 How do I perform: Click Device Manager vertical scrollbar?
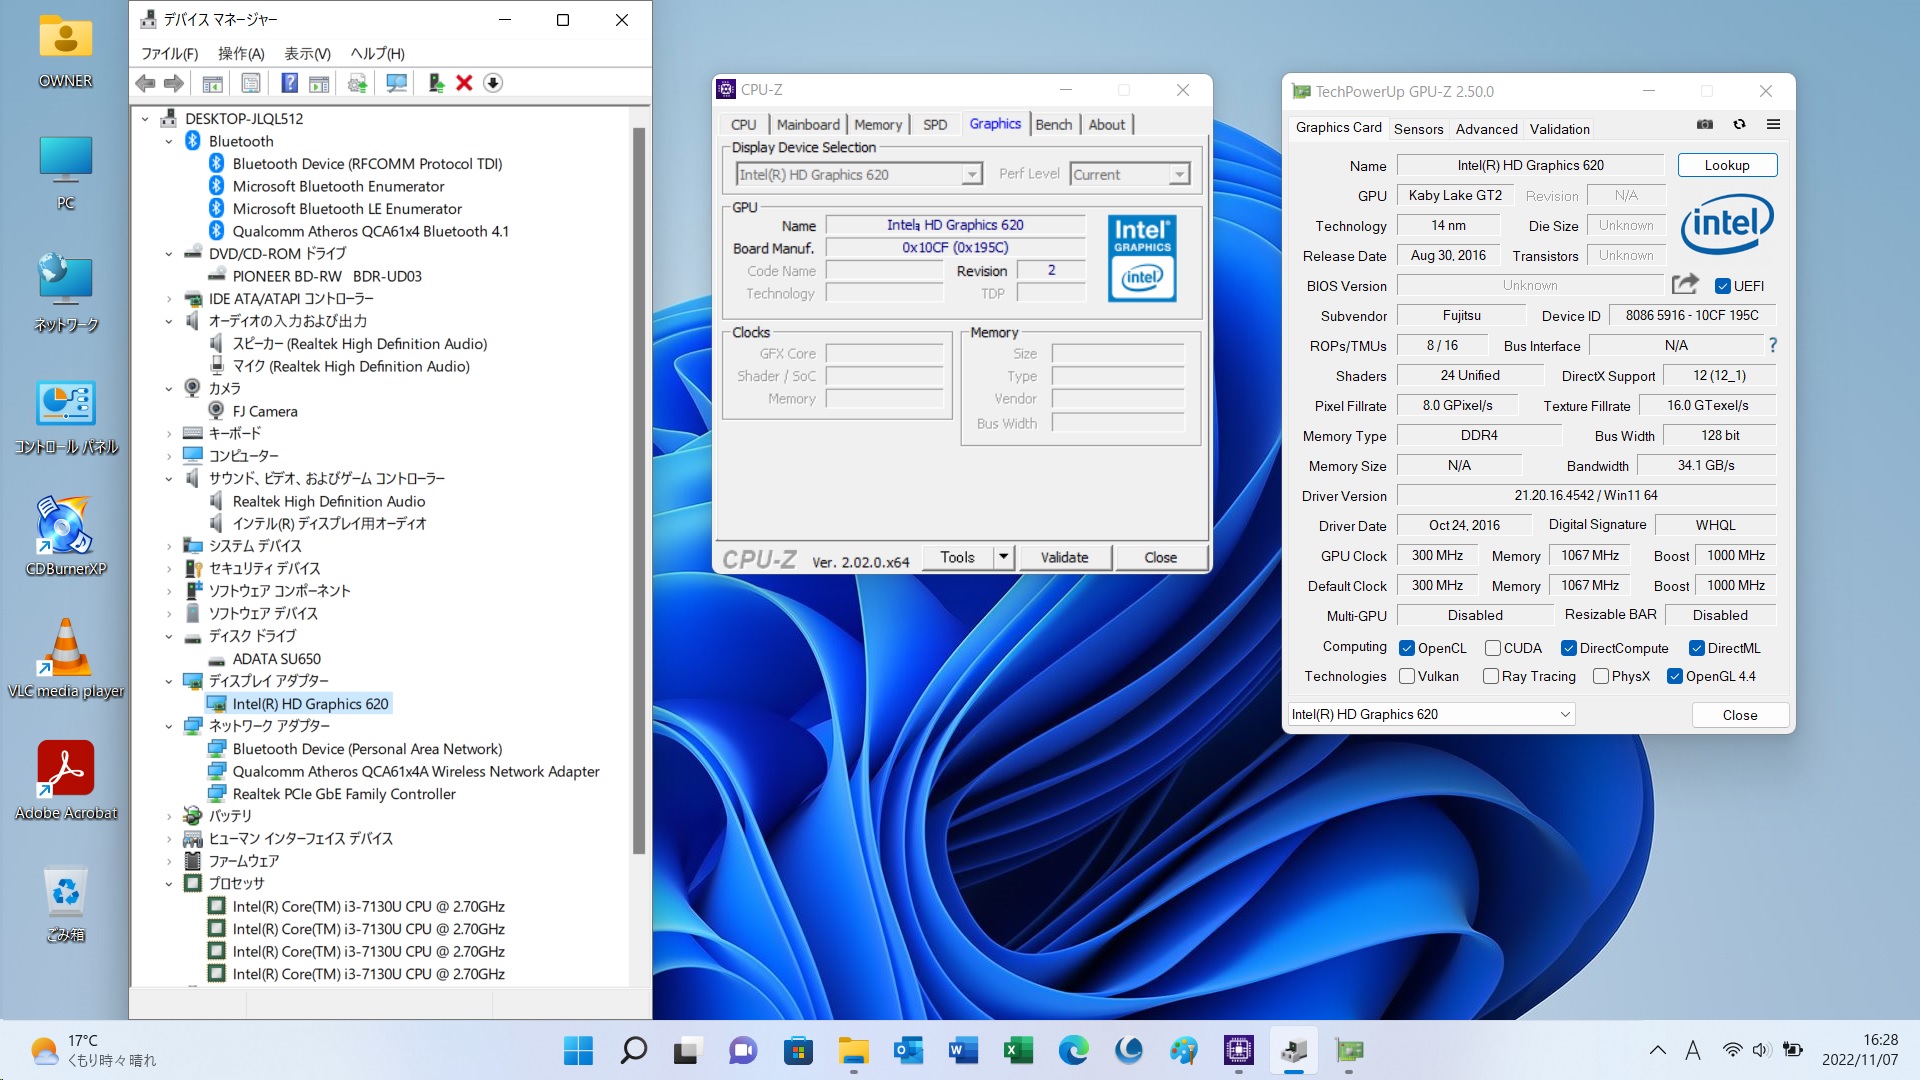click(639, 490)
